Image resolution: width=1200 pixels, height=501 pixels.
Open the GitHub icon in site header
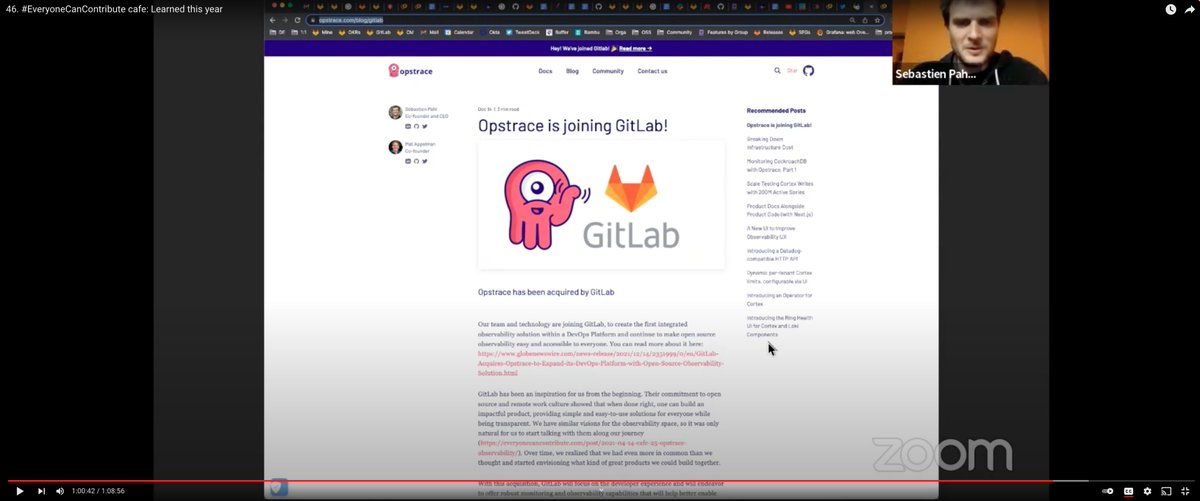click(x=809, y=71)
